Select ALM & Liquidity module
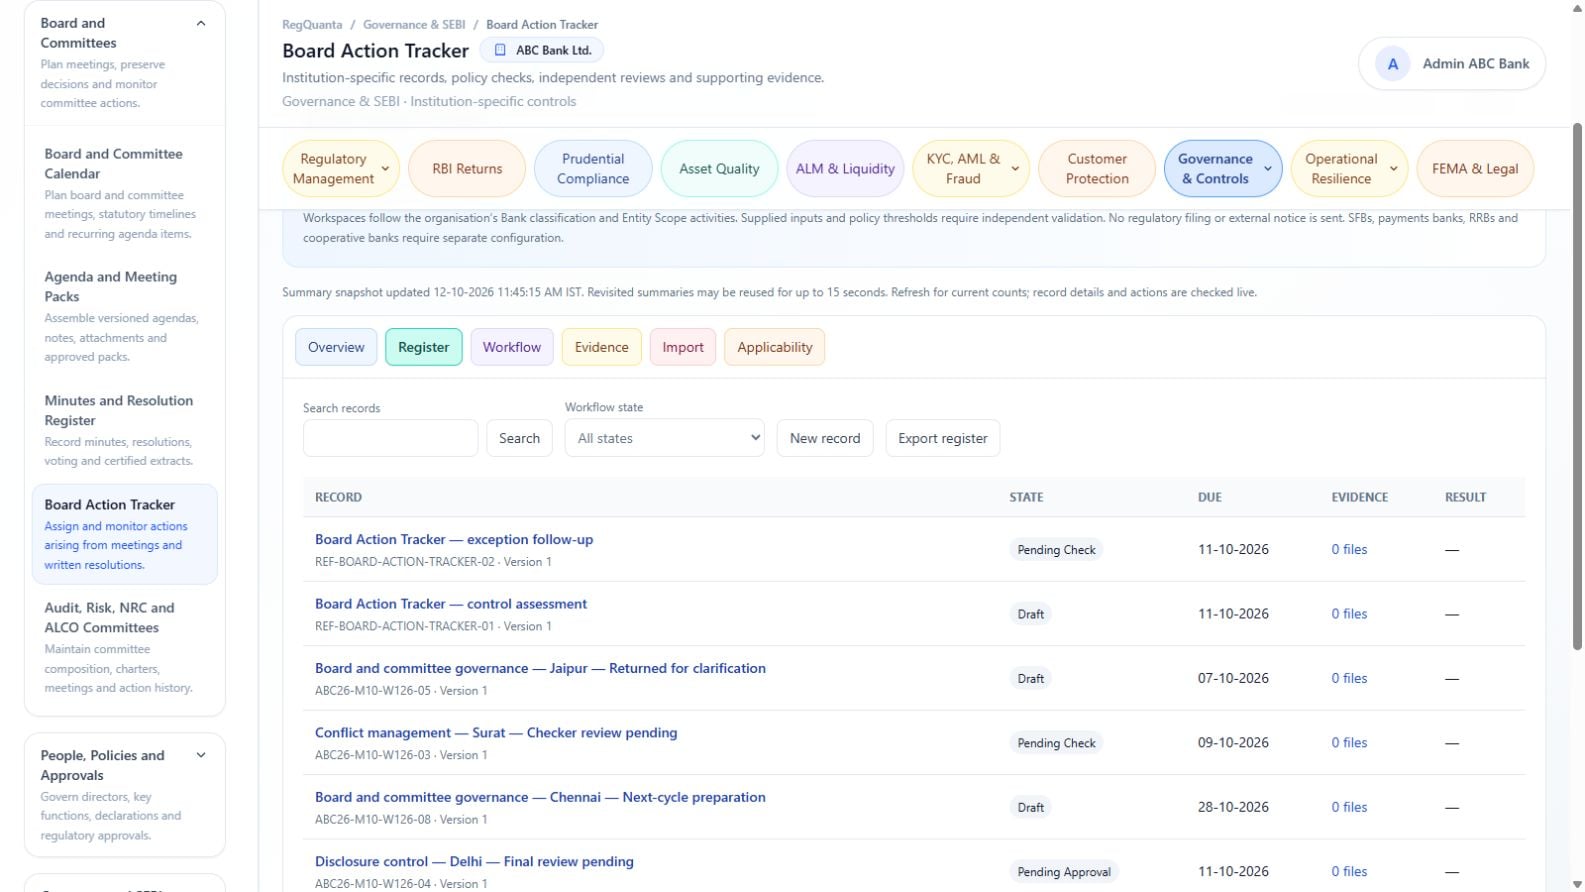Viewport: 1585px width, 892px height. [x=845, y=169]
